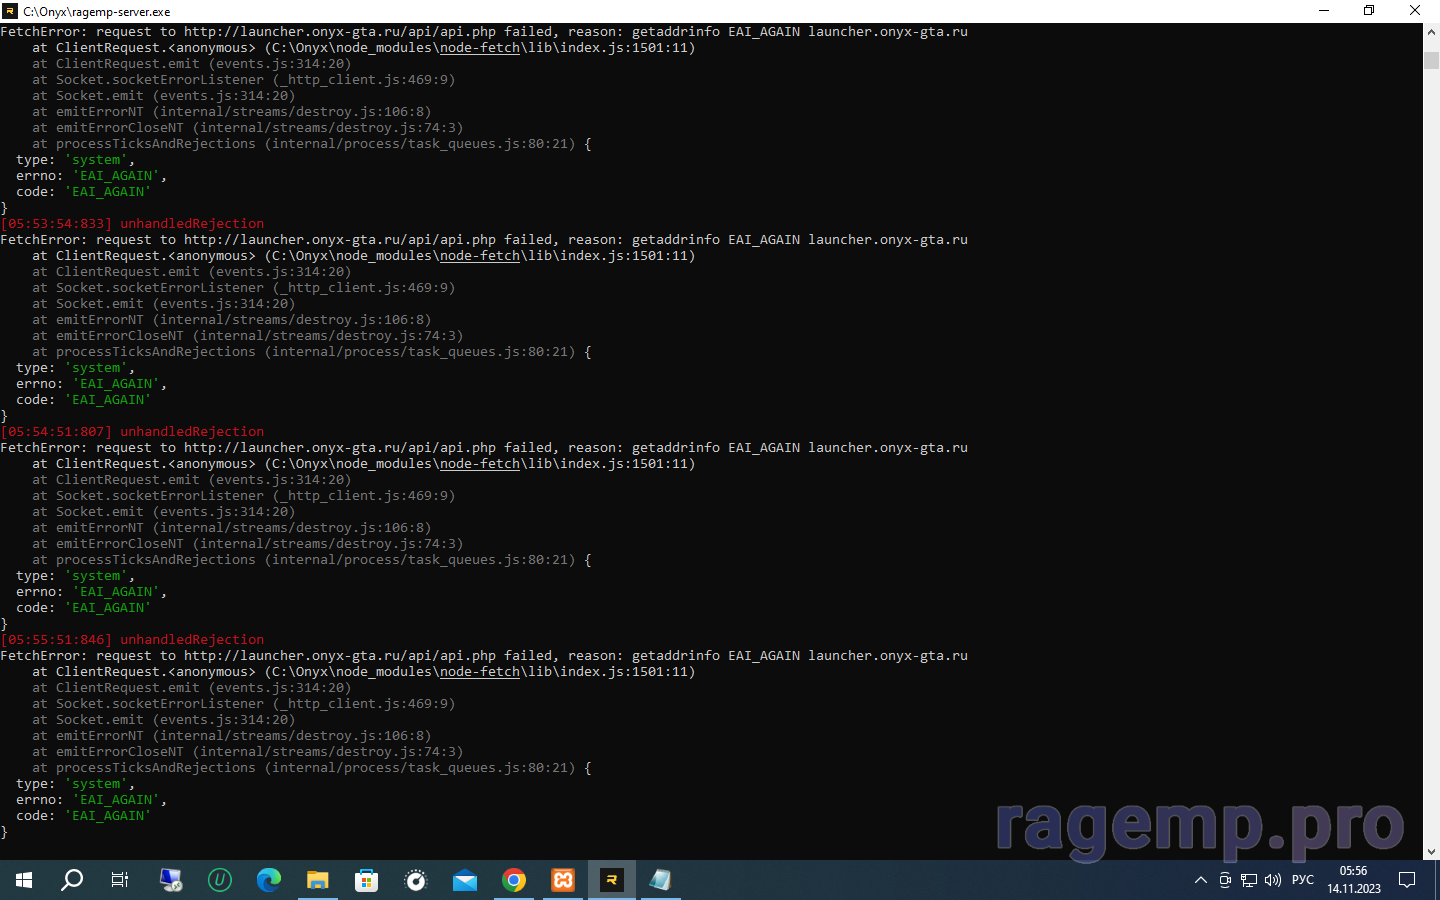This screenshot has height=900, width=1440.
Task: Open the console title bar system icon menu
Action: coord(10,11)
